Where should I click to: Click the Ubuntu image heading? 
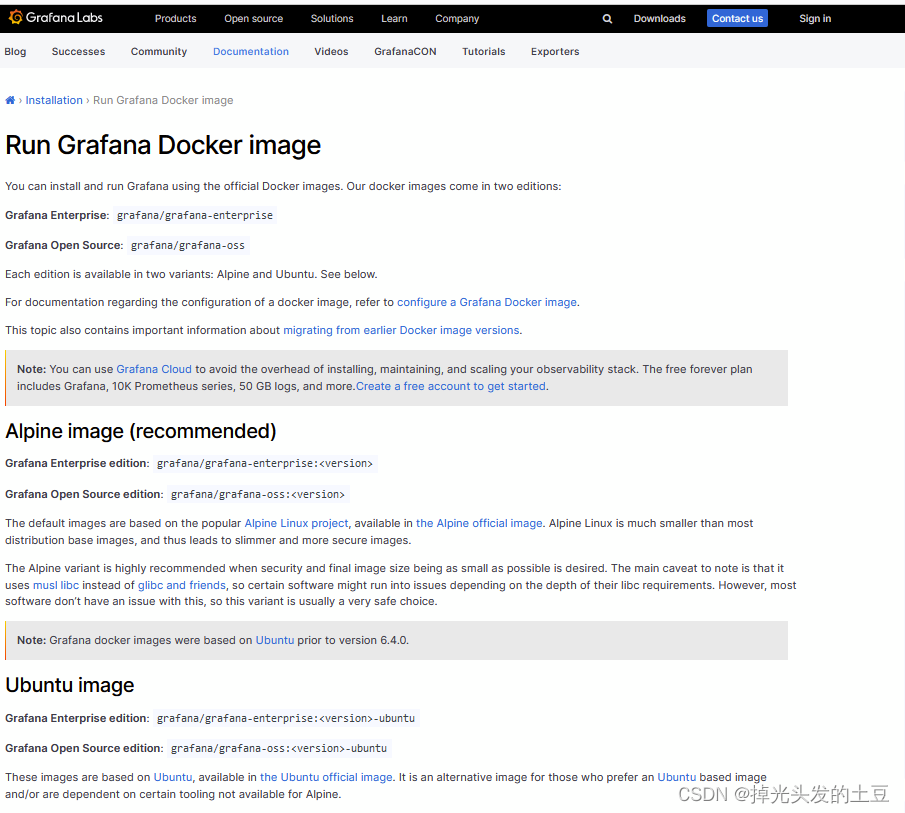coord(70,685)
